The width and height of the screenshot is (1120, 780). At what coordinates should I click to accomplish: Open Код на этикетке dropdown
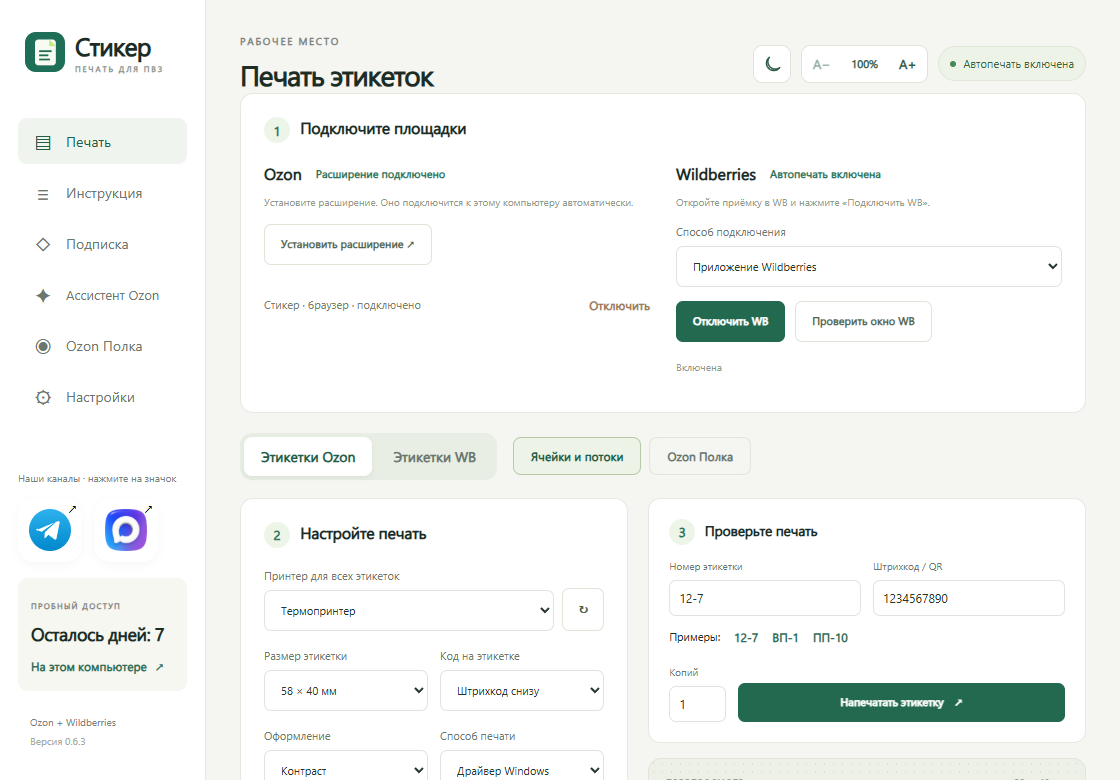tap(521, 691)
